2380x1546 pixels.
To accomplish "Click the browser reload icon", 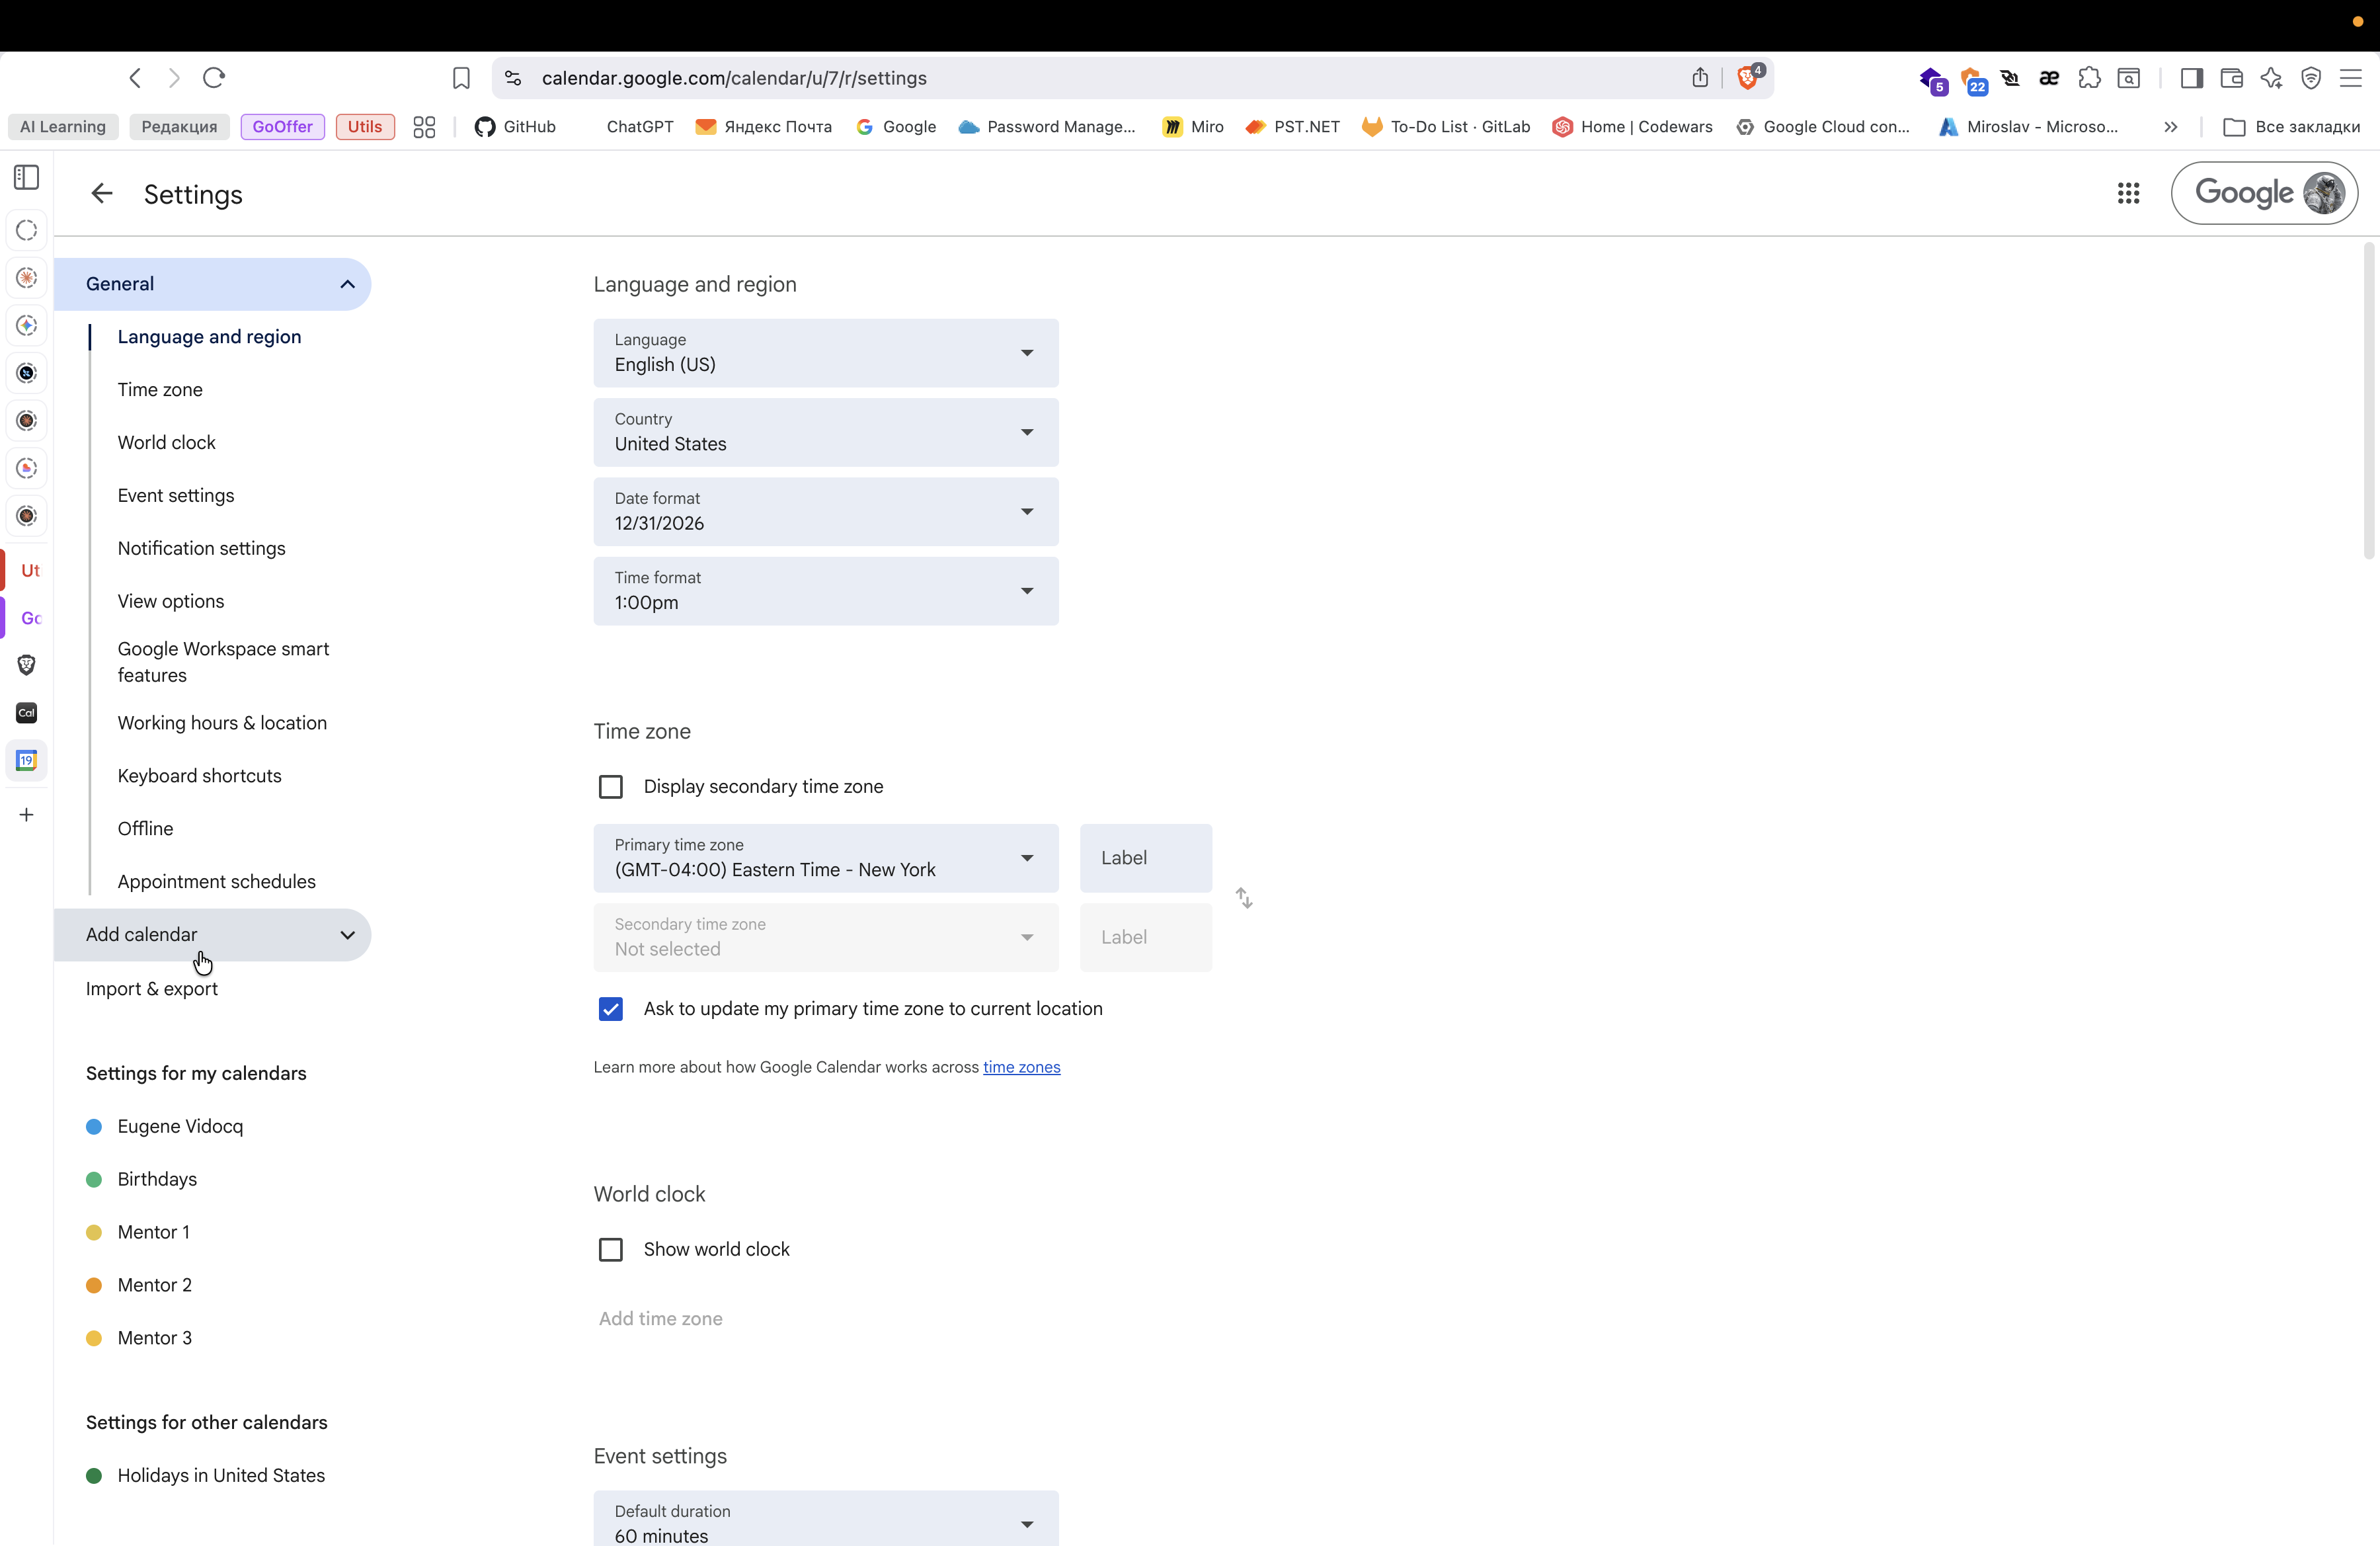I will 214,78.
